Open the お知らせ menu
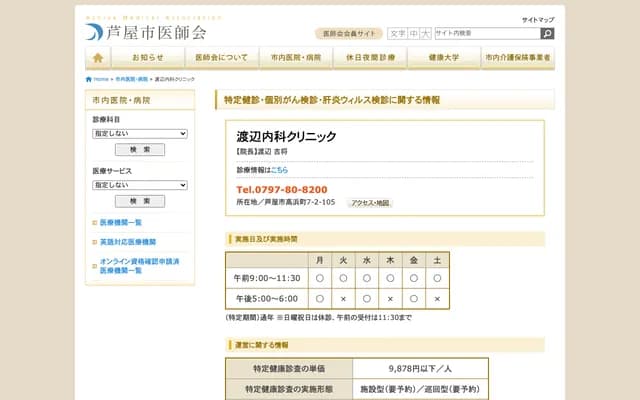The width and height of the screenshot is (640, 400). click(148, 58)
